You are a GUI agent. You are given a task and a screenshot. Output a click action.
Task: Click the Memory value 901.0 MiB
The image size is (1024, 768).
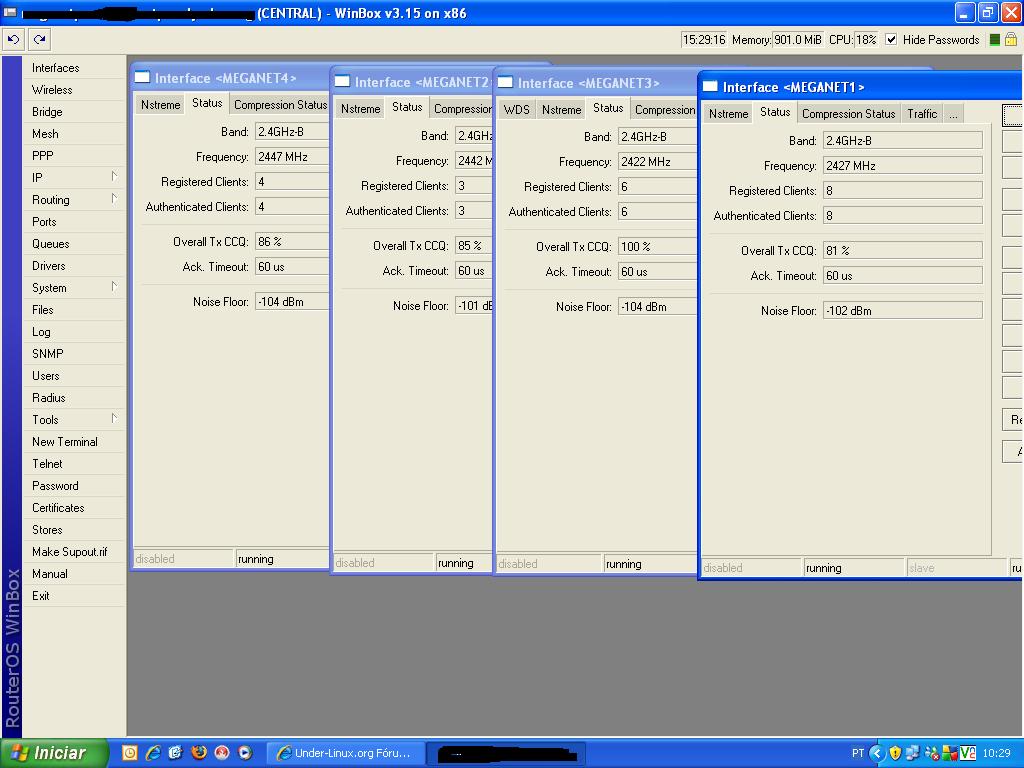pyautogui.click(x=797, y=40)
